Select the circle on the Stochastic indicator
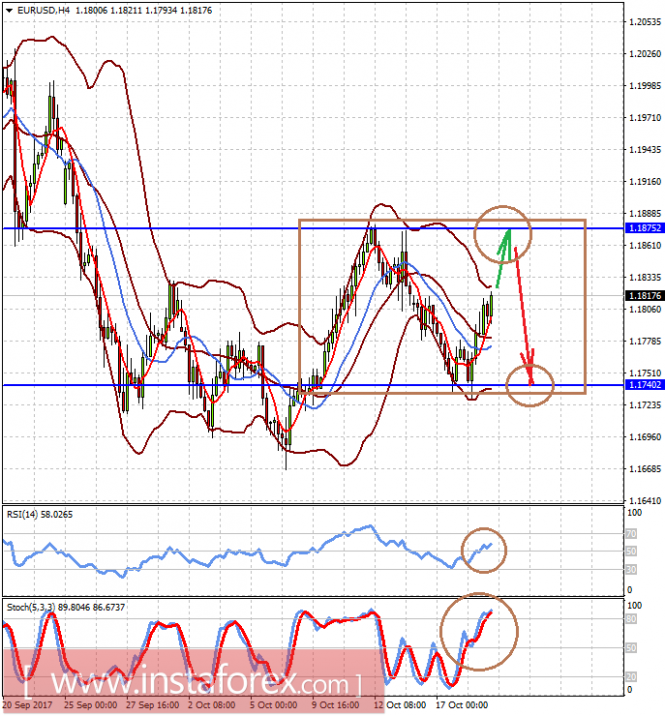This screenshot has width=665, height=716. click(479, 632)
